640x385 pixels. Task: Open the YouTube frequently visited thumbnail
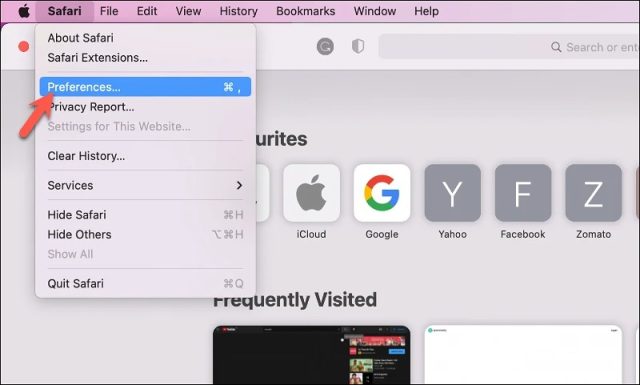click(x=312, y=354)
